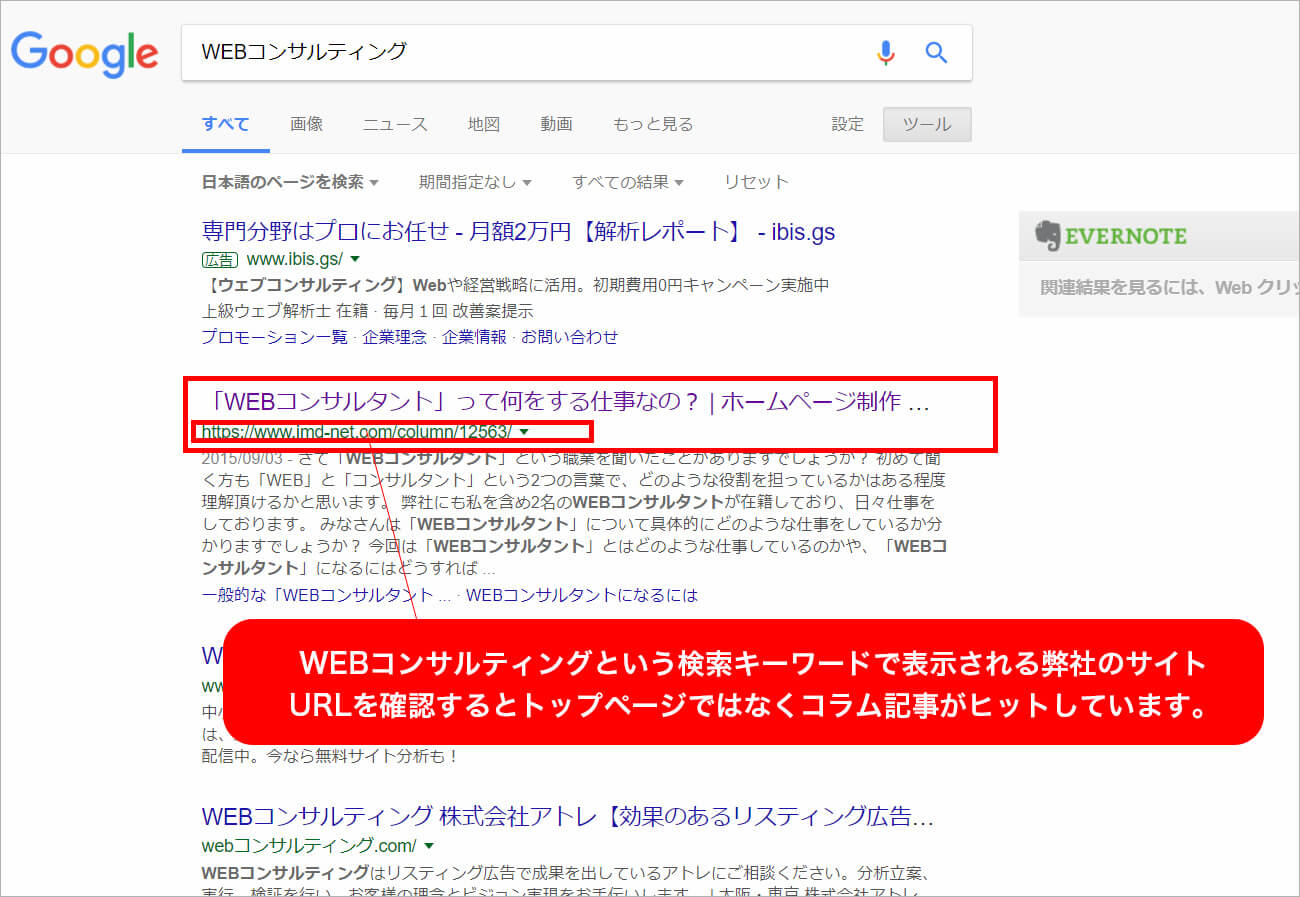Click the お問い合わせ sitelink

point(570,337)
